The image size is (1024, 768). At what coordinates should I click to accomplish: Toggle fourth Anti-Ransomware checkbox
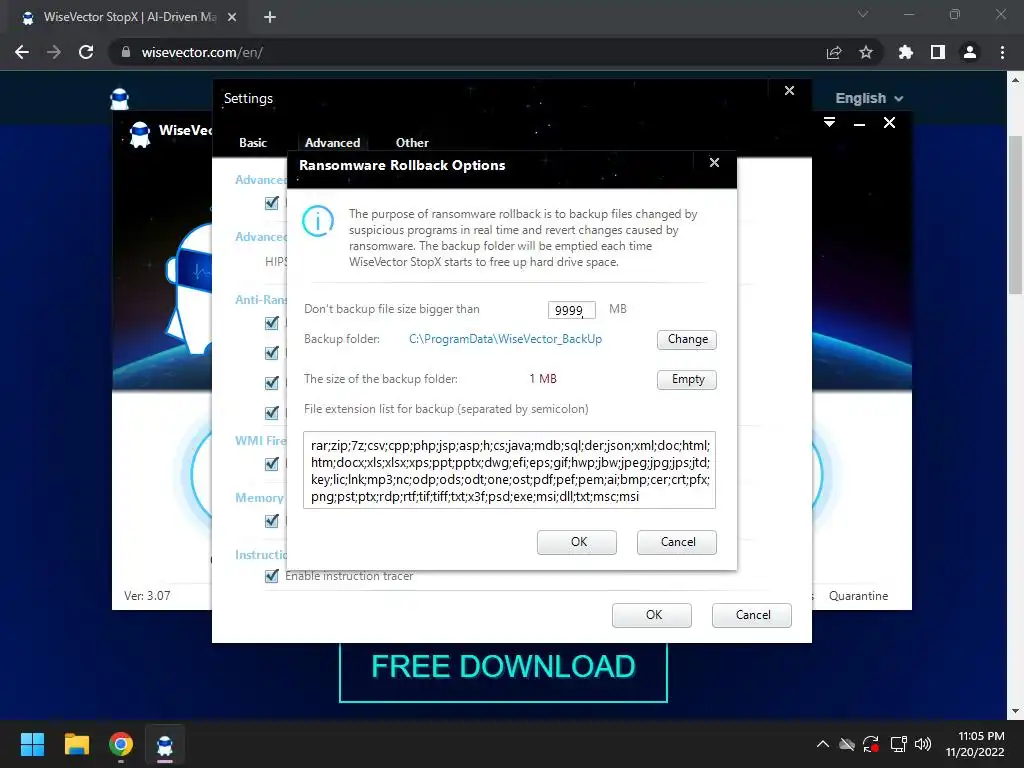point(272,413)
